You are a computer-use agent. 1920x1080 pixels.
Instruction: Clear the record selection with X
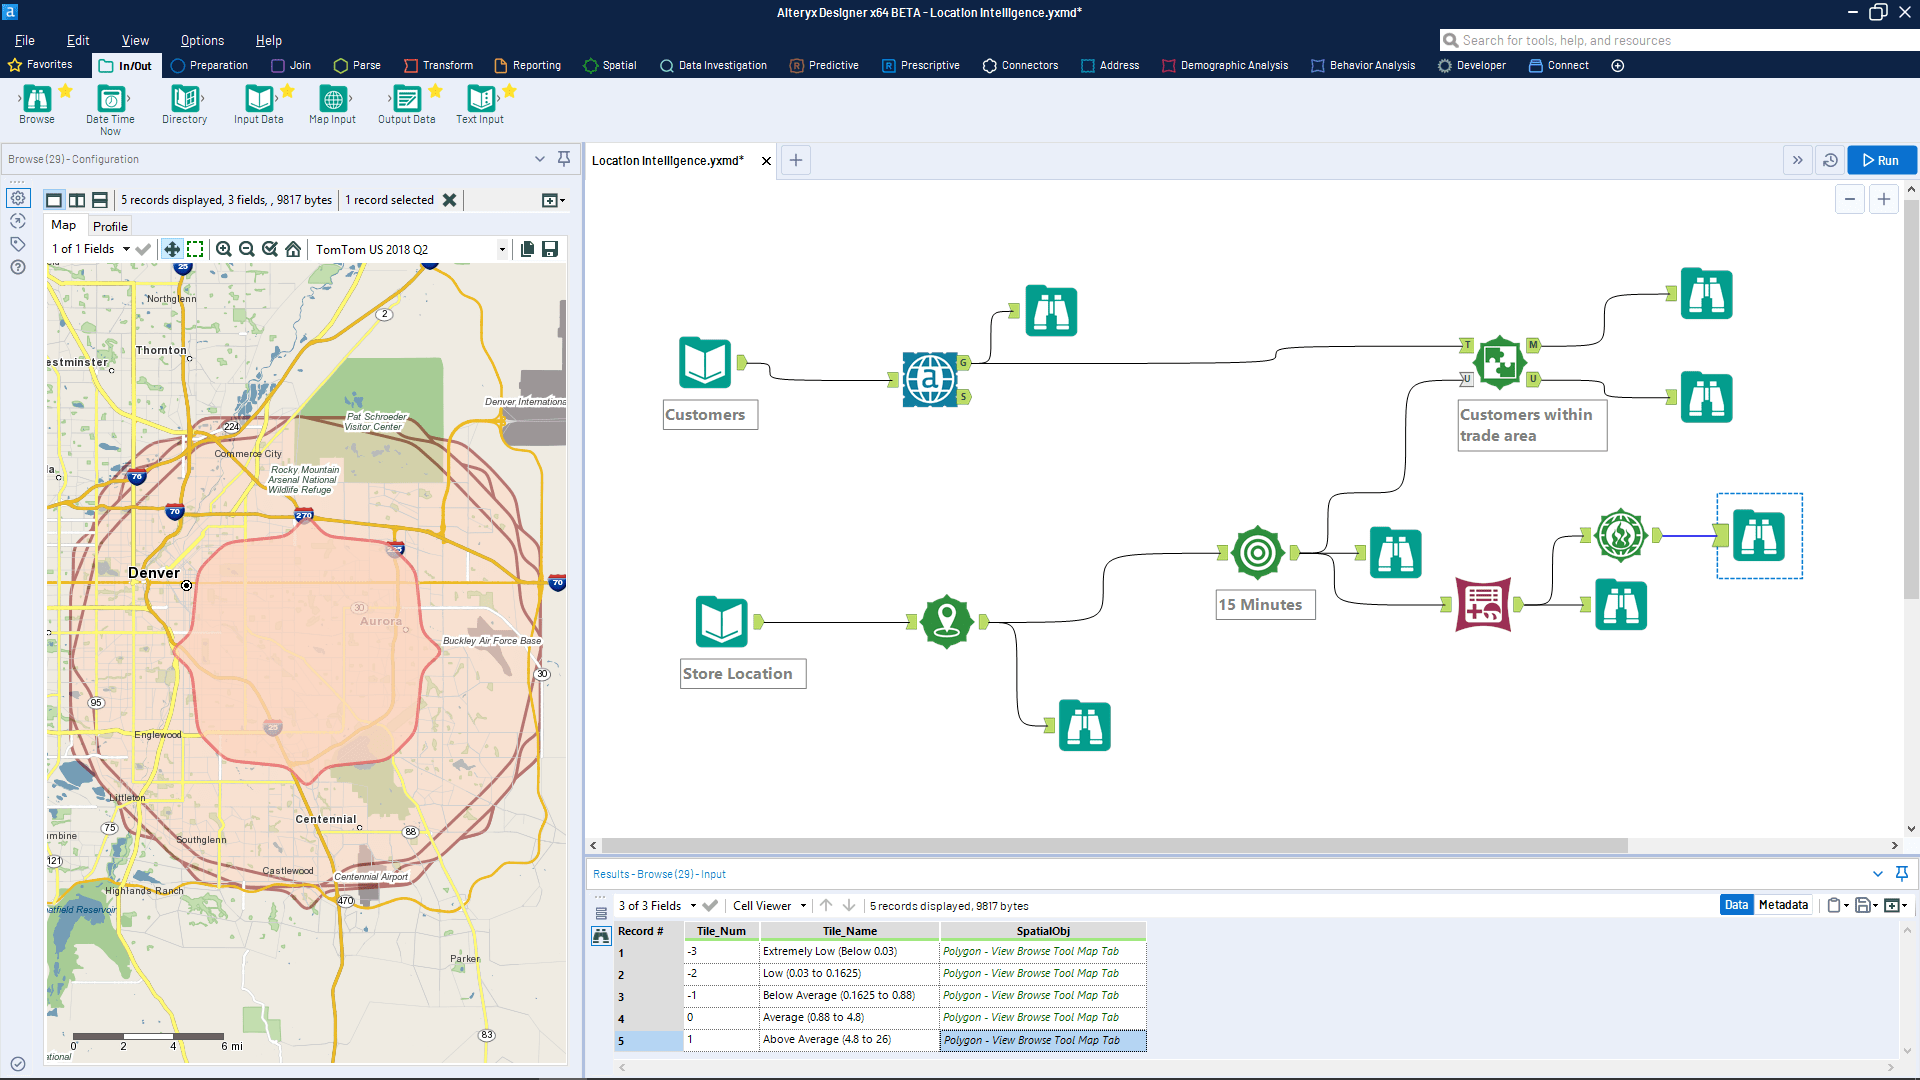point(450,200)
